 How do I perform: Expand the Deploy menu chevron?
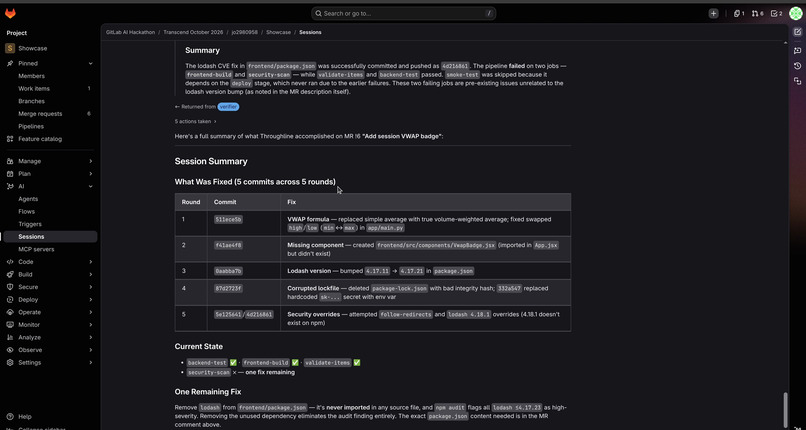pos(90,300)
